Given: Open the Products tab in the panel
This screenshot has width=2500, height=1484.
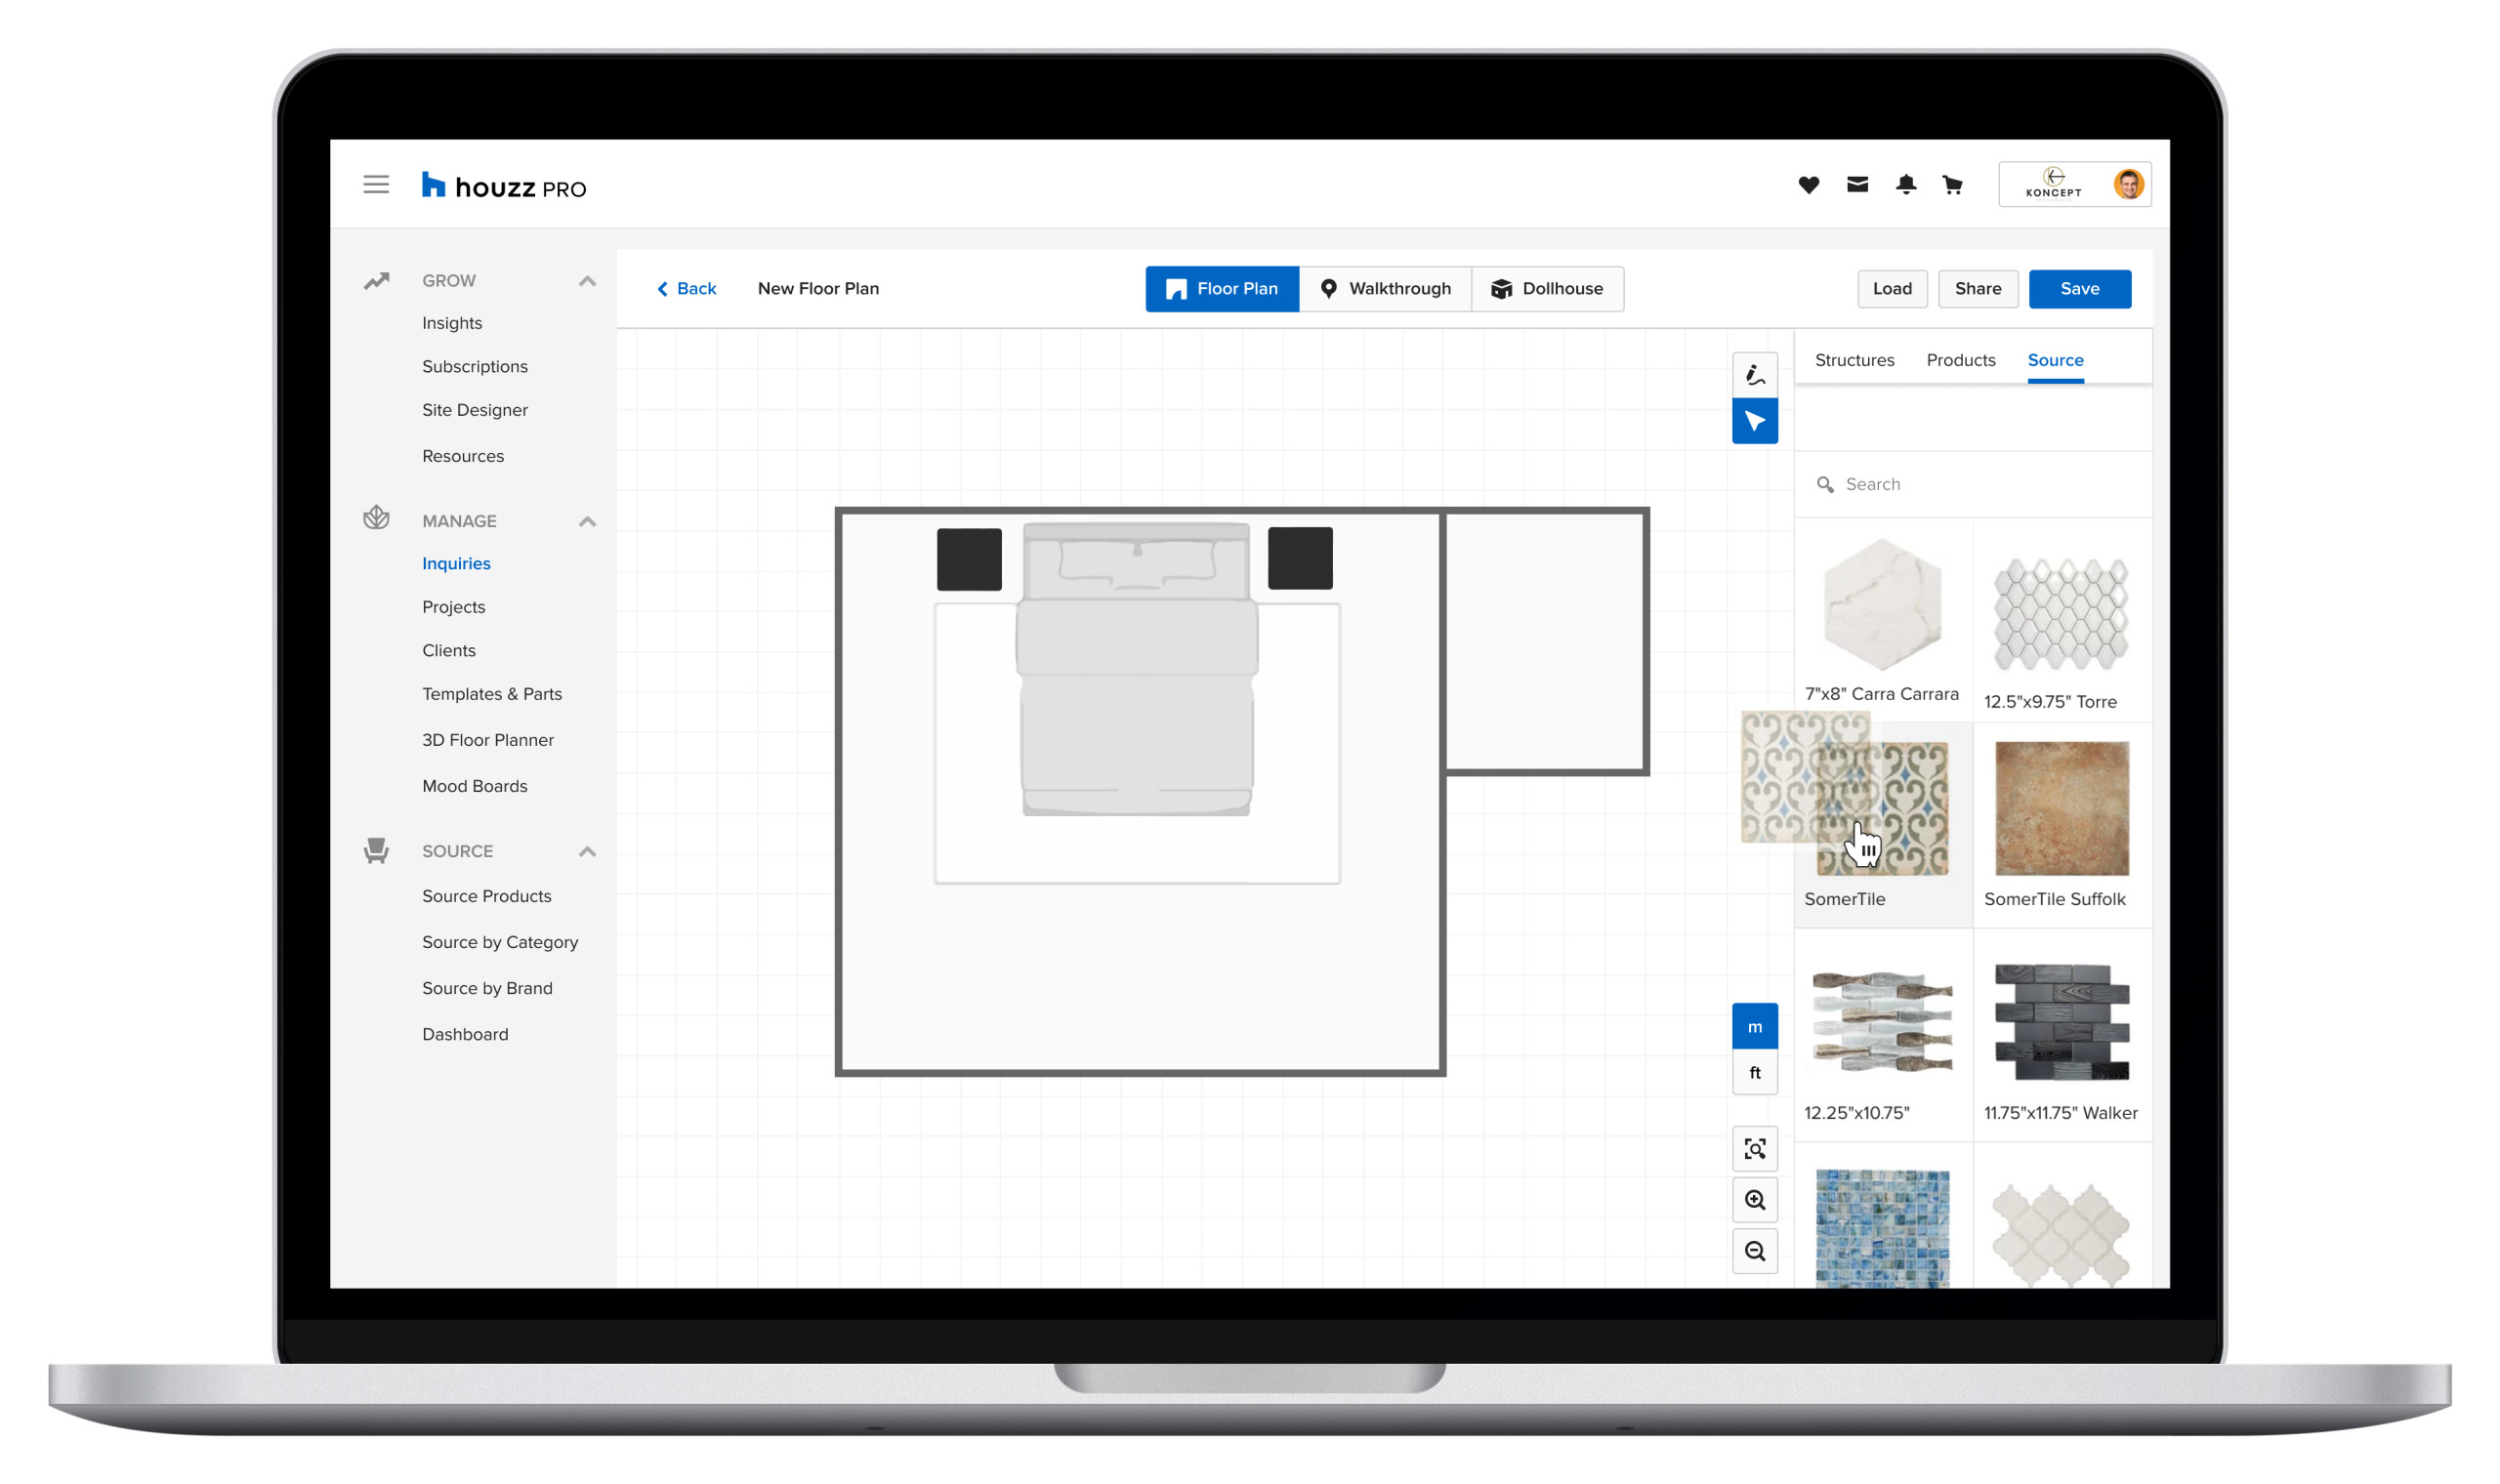Looking at the screenshot, I should coord(1960,360).
